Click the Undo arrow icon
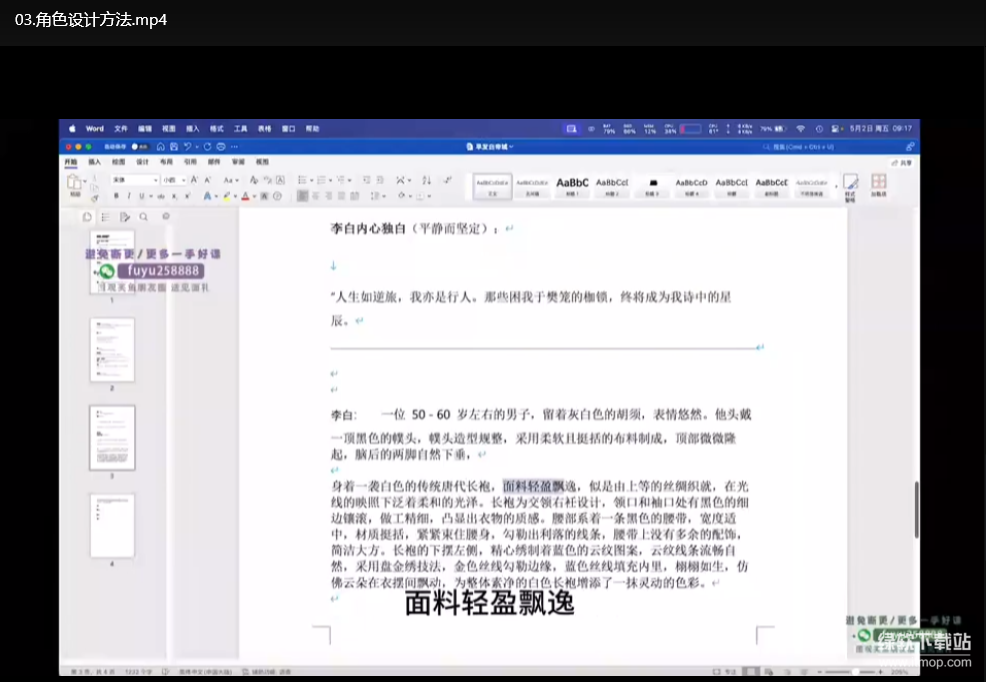 pos(187,146)
